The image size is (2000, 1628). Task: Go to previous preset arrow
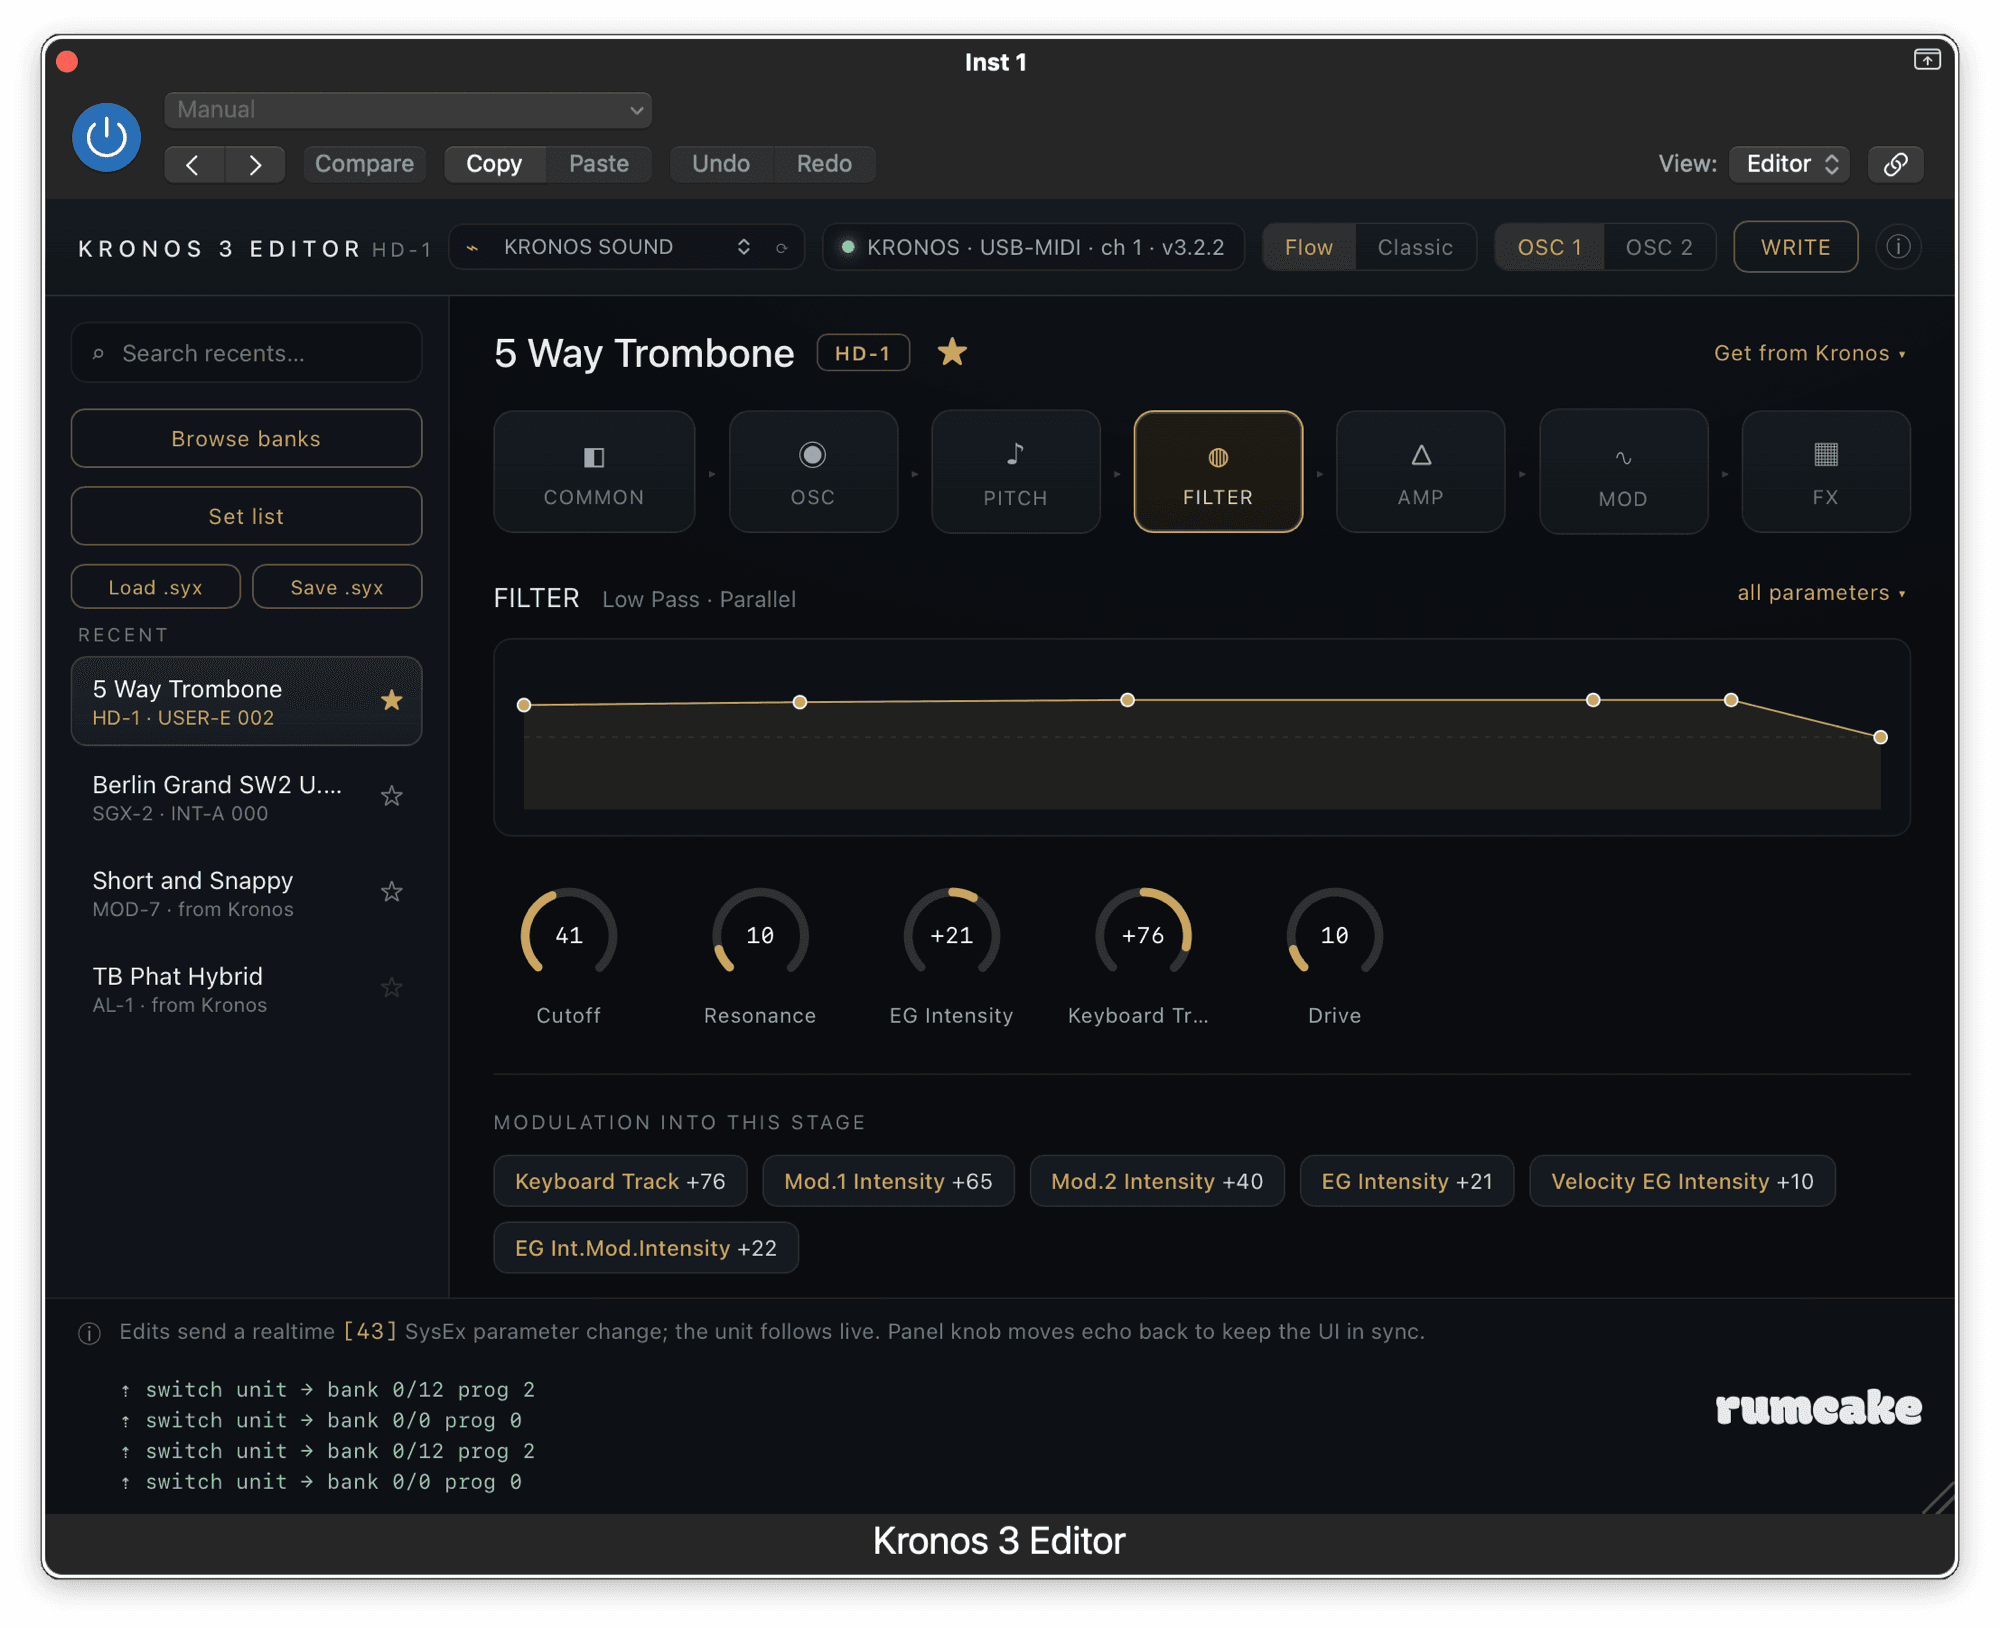pos(194,164)
